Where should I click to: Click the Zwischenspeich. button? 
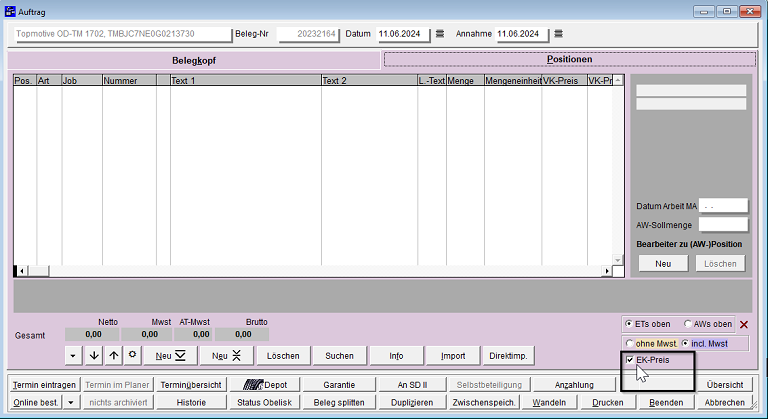click(484, 402)
